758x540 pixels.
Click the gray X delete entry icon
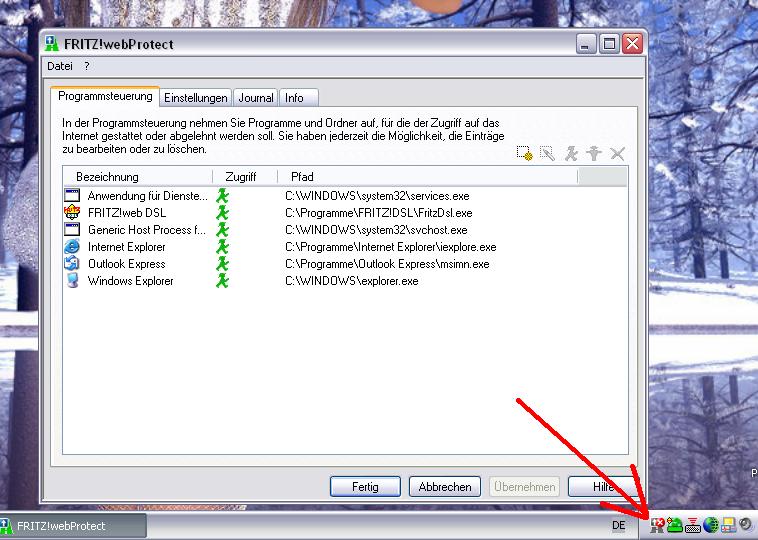click(617, 154)
